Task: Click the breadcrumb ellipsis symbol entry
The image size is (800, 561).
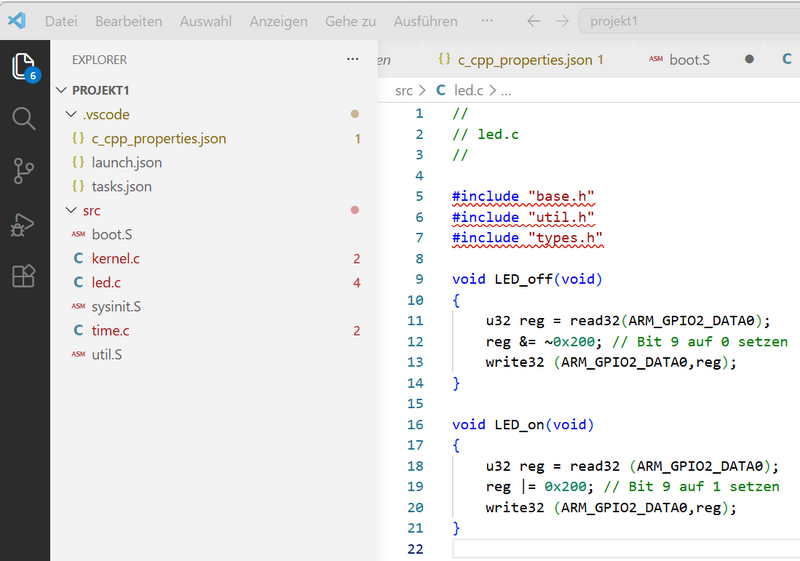Action: pyautogui.click(x=506, y=91)
